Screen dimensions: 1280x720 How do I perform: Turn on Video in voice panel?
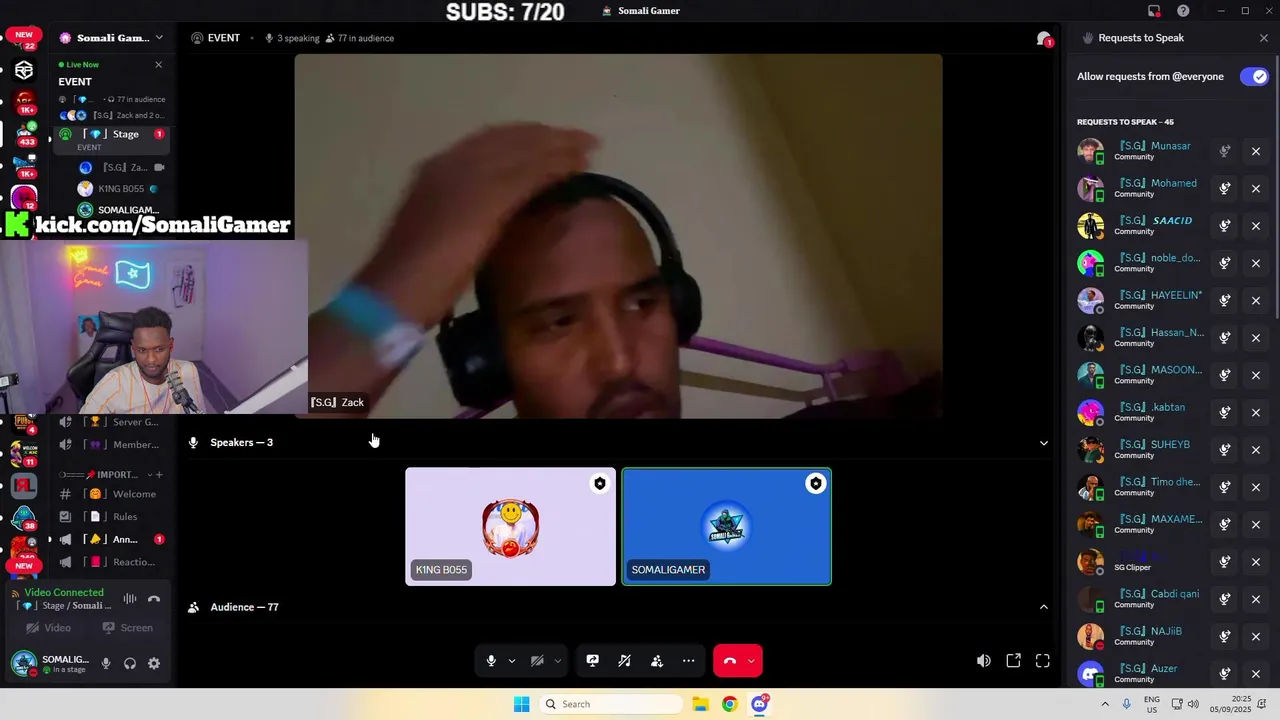(x=48, y=628)
